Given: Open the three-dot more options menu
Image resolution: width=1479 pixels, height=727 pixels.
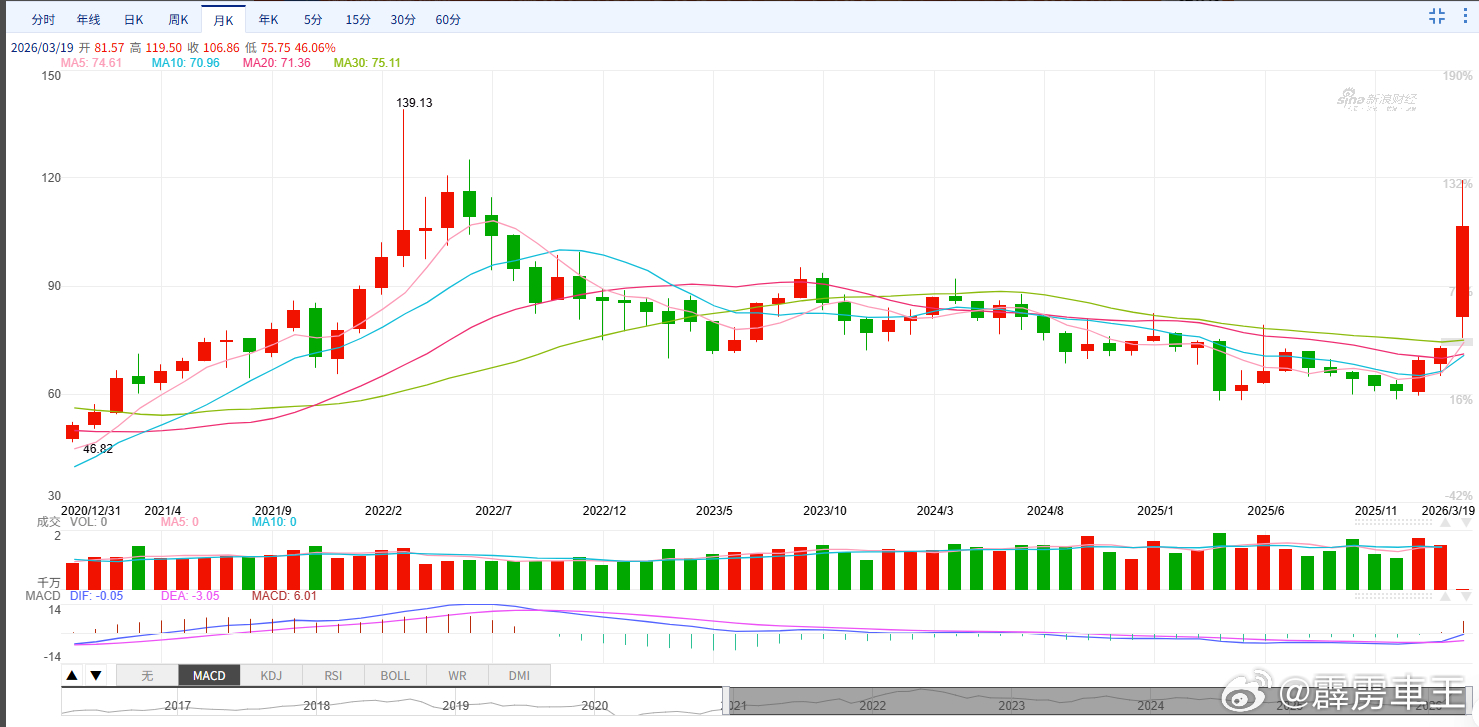Looking at the screenshot, I should pyautogui.click(x=1467, y=15).
